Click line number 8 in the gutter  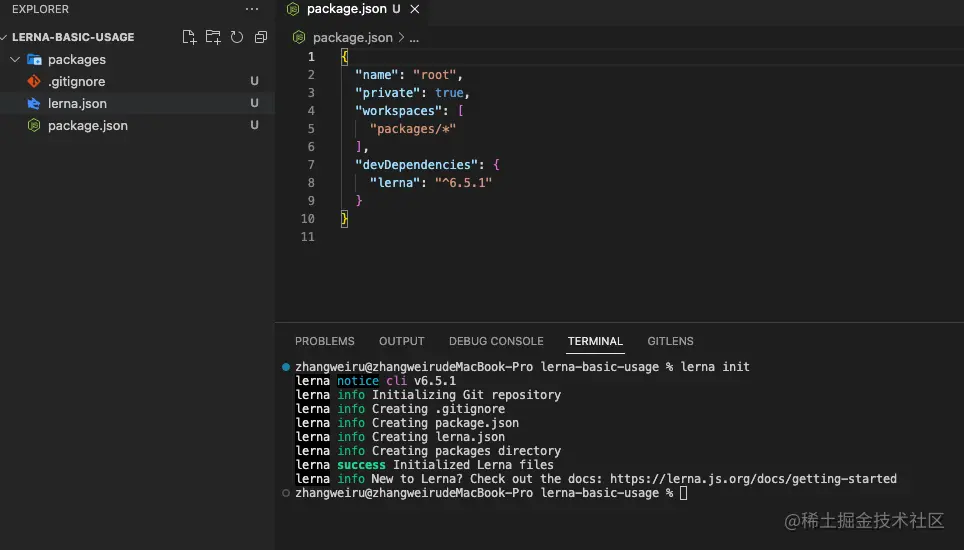click(311, 183)
